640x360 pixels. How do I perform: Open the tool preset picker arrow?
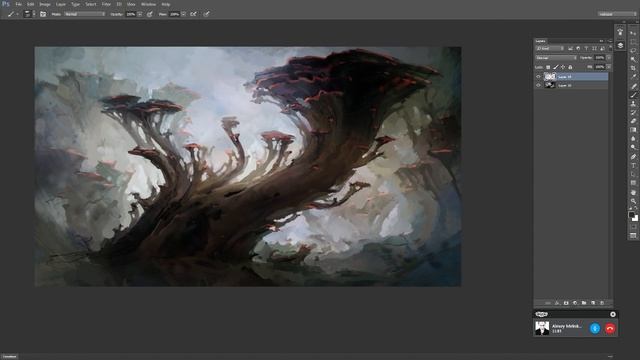[x=18, y=14]
